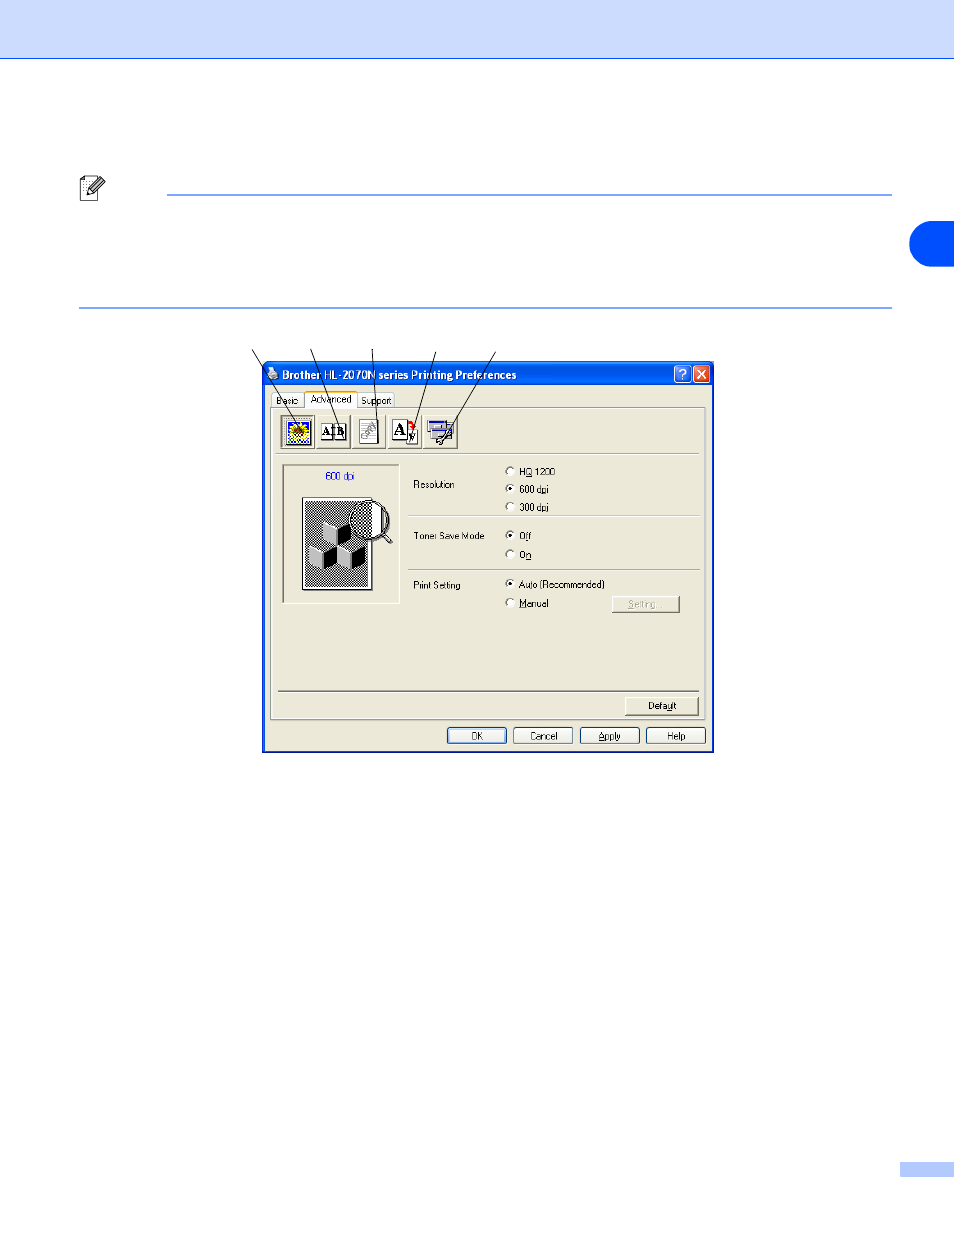Image resolution: width=954 pixels, height=1235 pixels.
Task: Switch to the Support tab
Action: [376, 400]
